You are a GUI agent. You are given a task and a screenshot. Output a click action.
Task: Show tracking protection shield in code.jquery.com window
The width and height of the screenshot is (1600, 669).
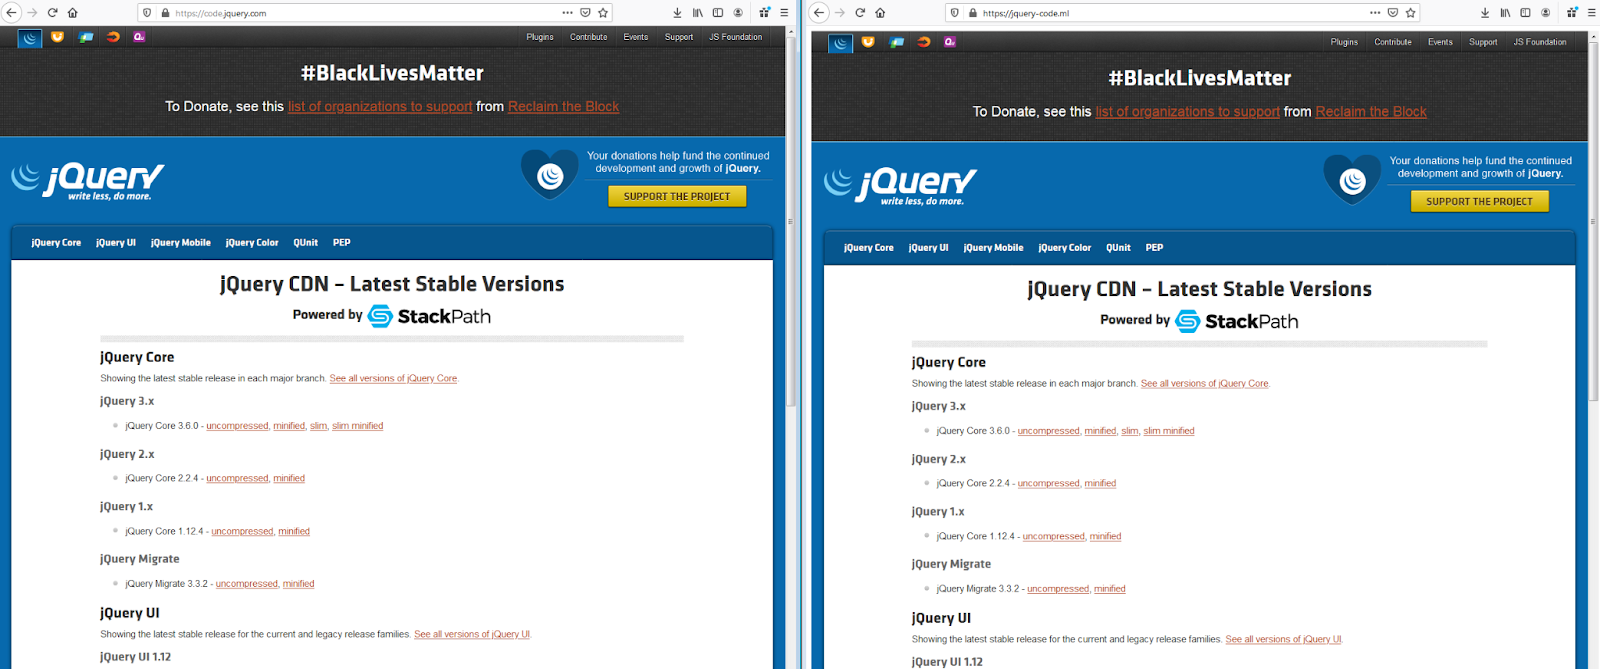pos(147,13)
